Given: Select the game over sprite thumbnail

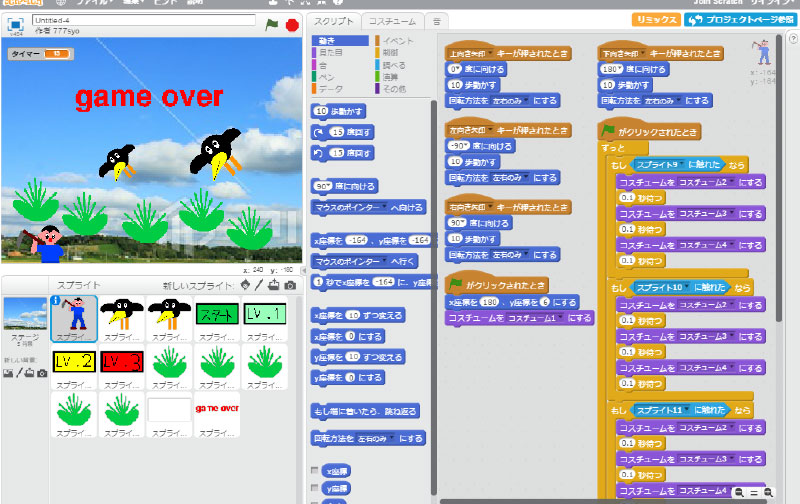Looking at the screenshot, I should click(217, 414).
